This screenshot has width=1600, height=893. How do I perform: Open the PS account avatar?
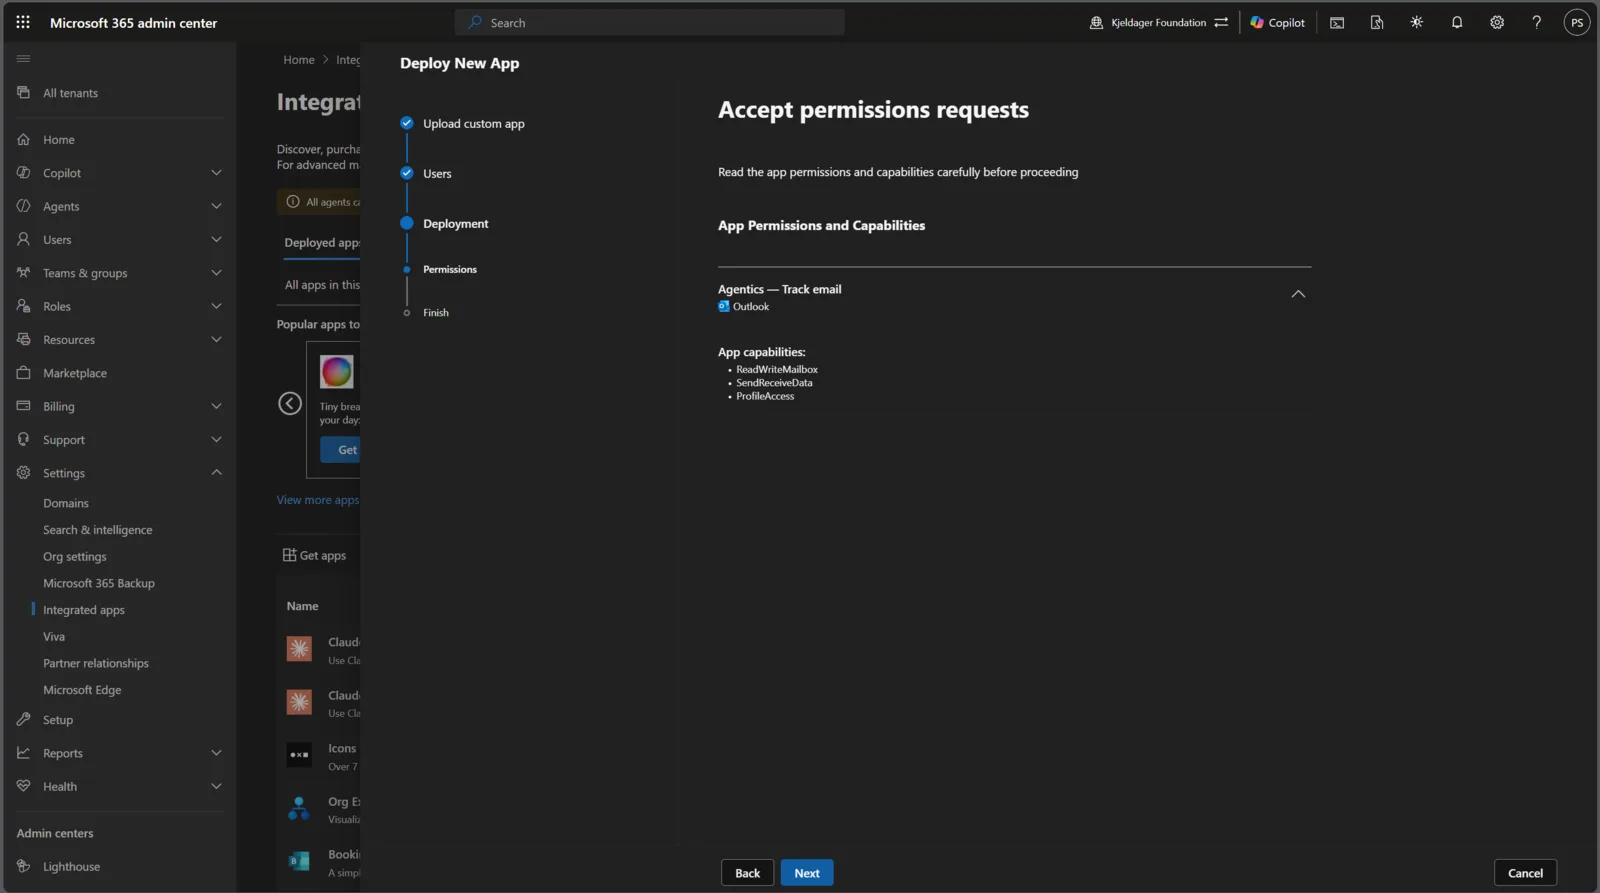(1577, 22)
